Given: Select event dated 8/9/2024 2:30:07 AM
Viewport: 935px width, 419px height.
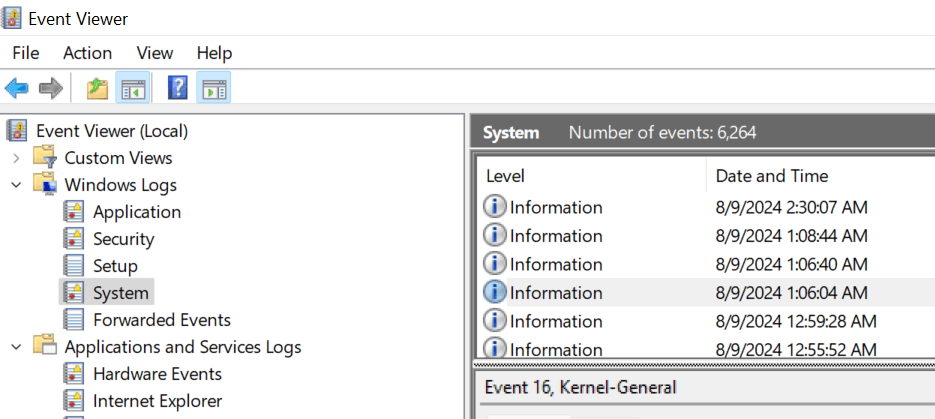Looking at the screenshot, I should point(791,207).
